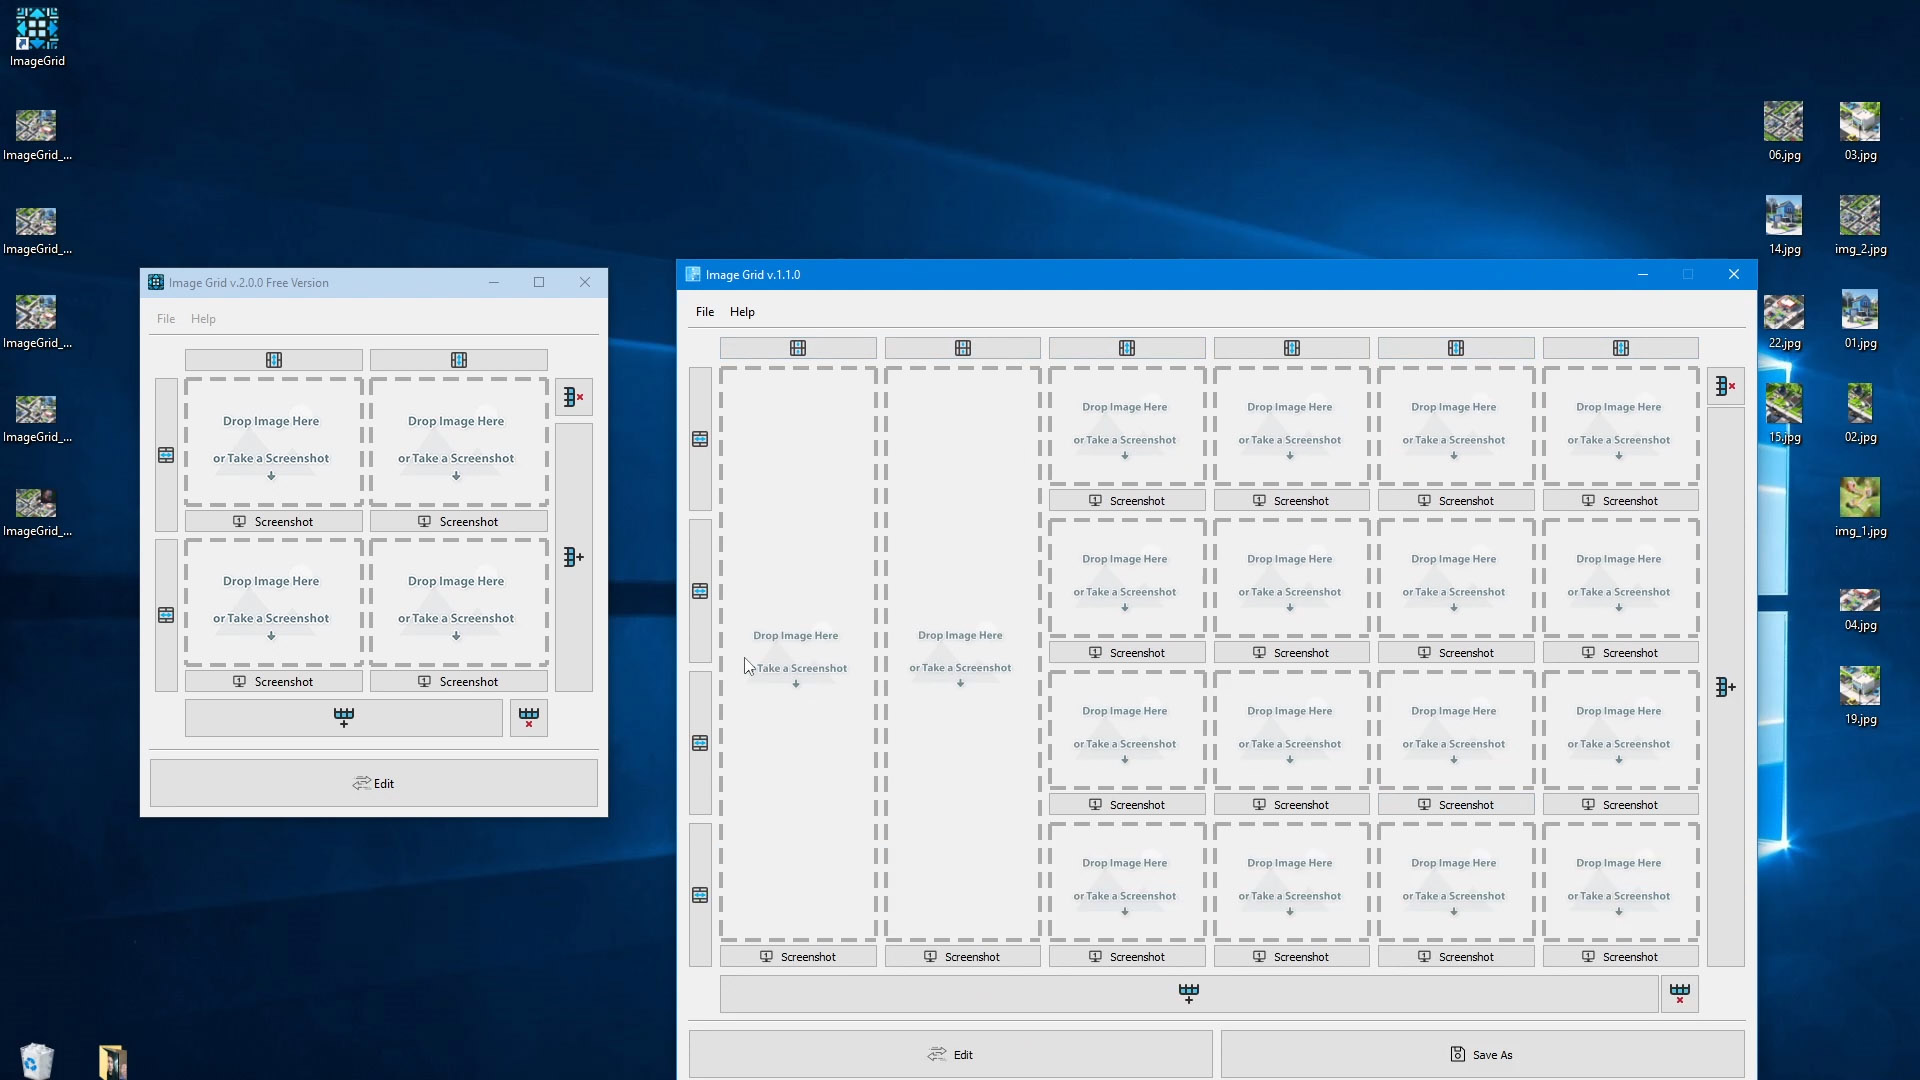Image resolution: width=1920 pixels, height=1080 pixels.
Task: Click remove-column red X icon in v.1.1.0 window
Action: coord(1725,385)
